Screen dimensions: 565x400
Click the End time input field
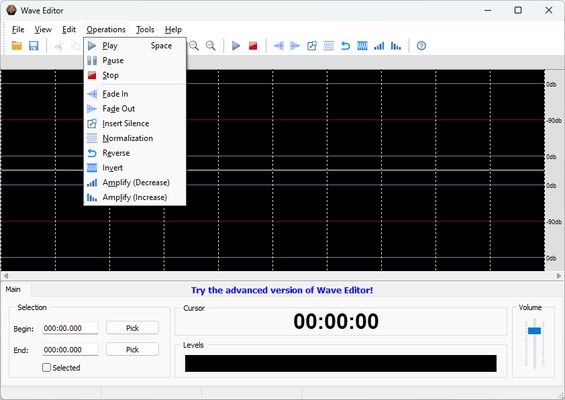[x=70, y=350]
